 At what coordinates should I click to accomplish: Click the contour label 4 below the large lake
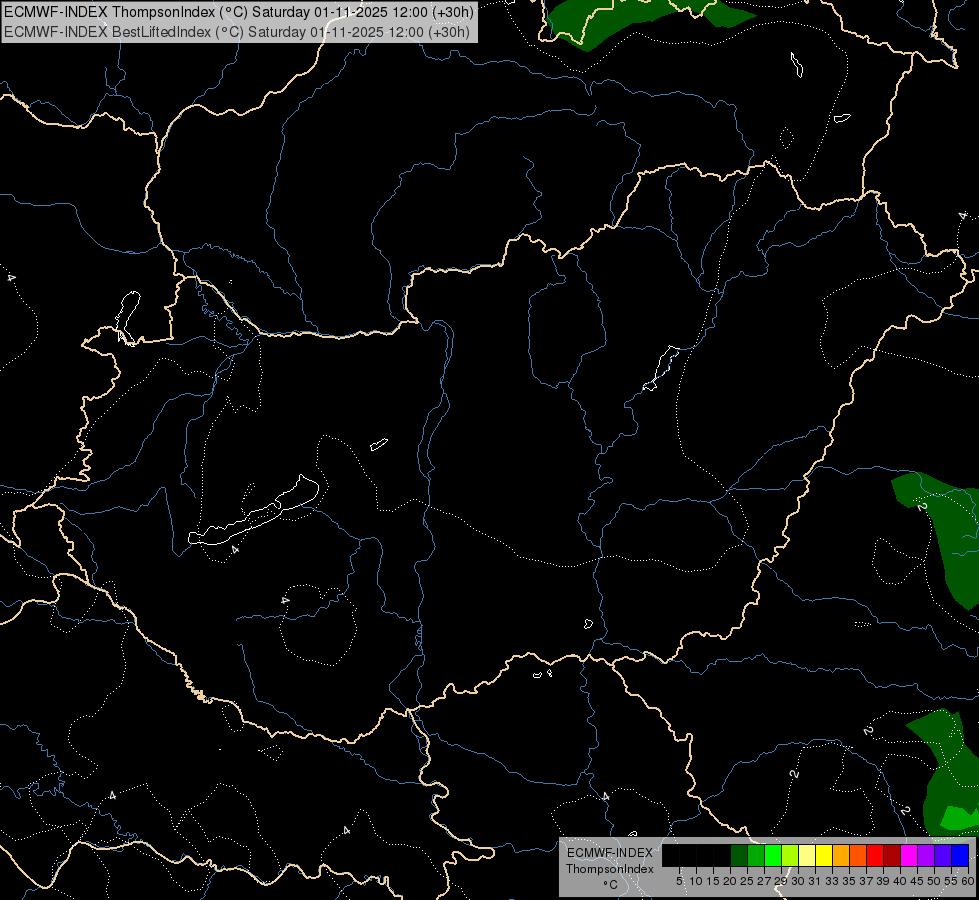[235, 550]
